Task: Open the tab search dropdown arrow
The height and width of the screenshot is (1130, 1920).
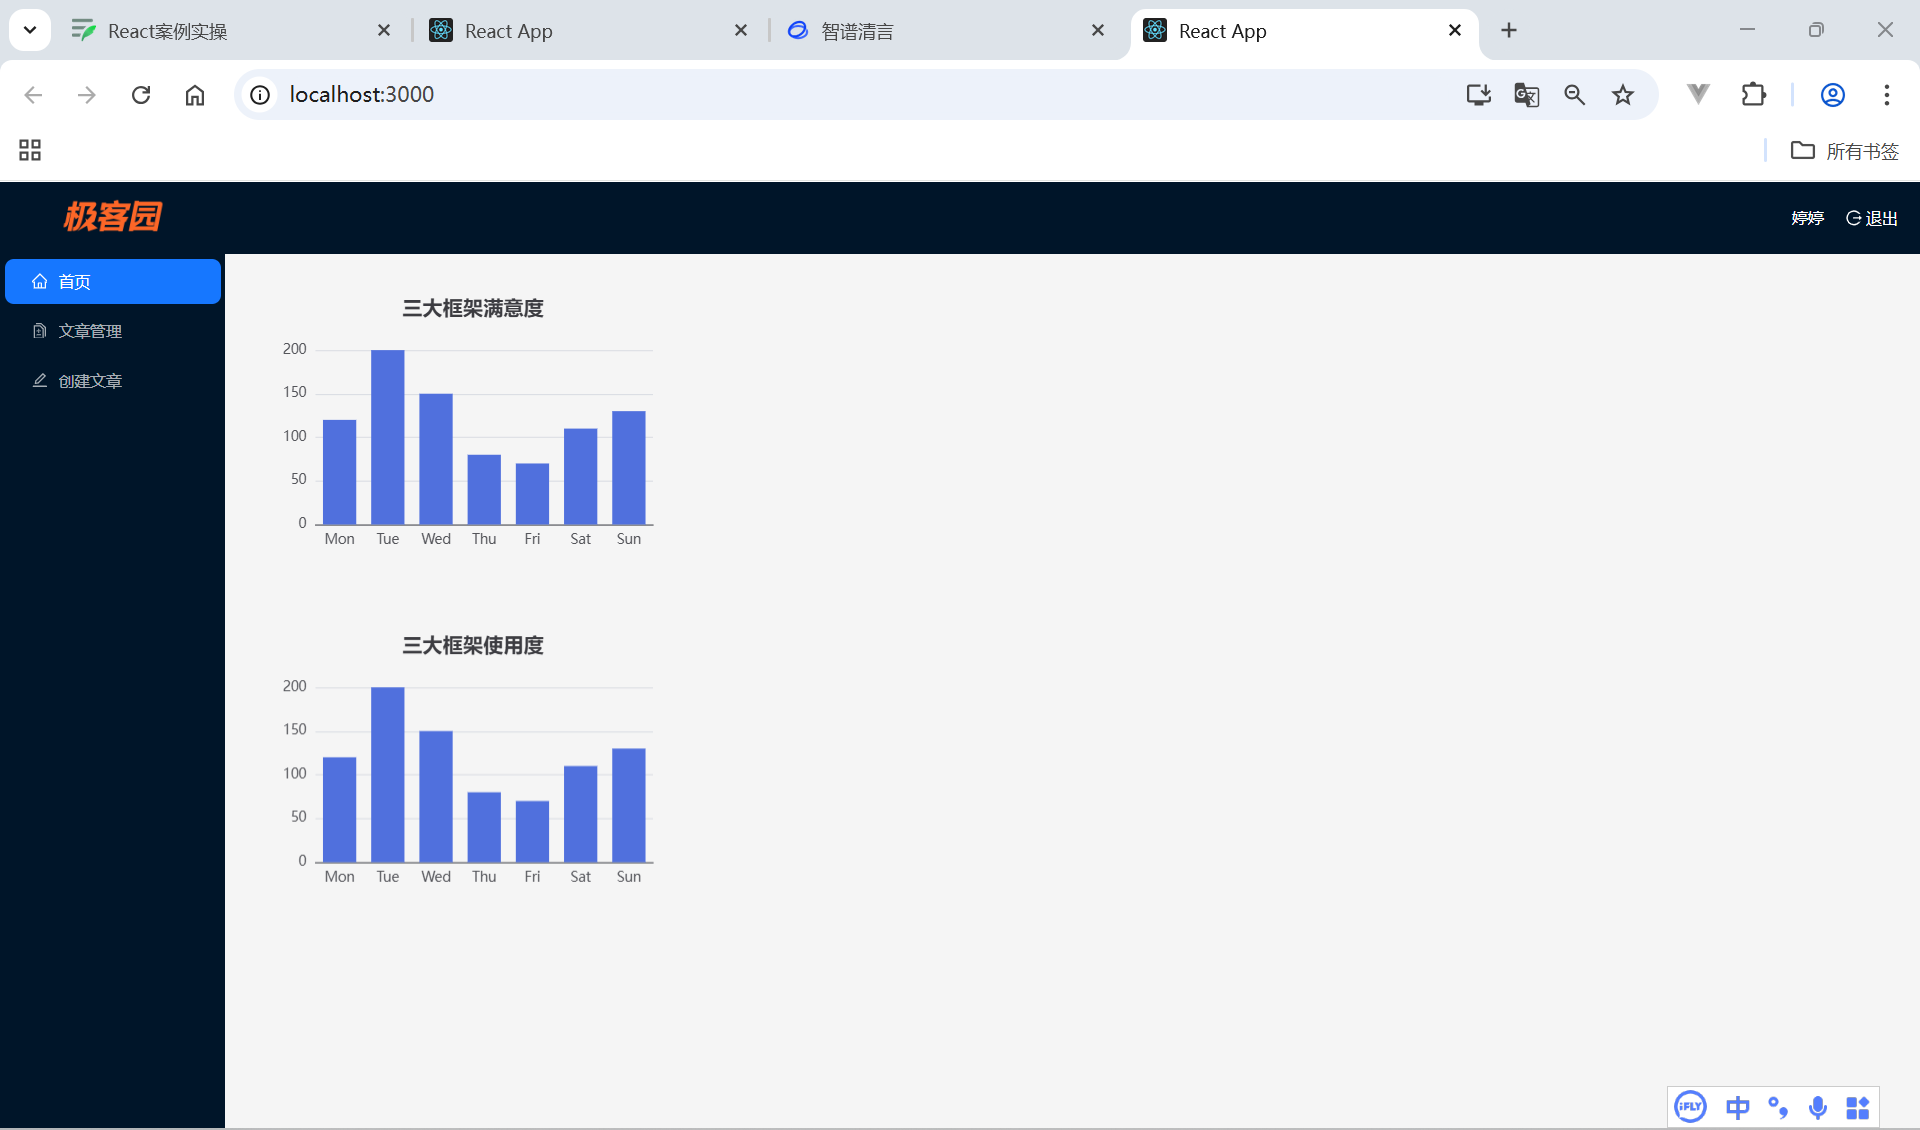Action: (x=30, y=30)
